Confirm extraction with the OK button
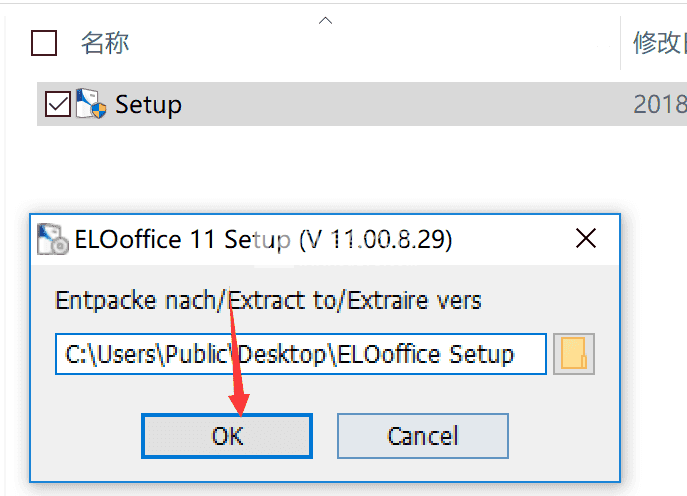Image resolution: width=687 pixels, height=496 pixels. coord(227,436)
